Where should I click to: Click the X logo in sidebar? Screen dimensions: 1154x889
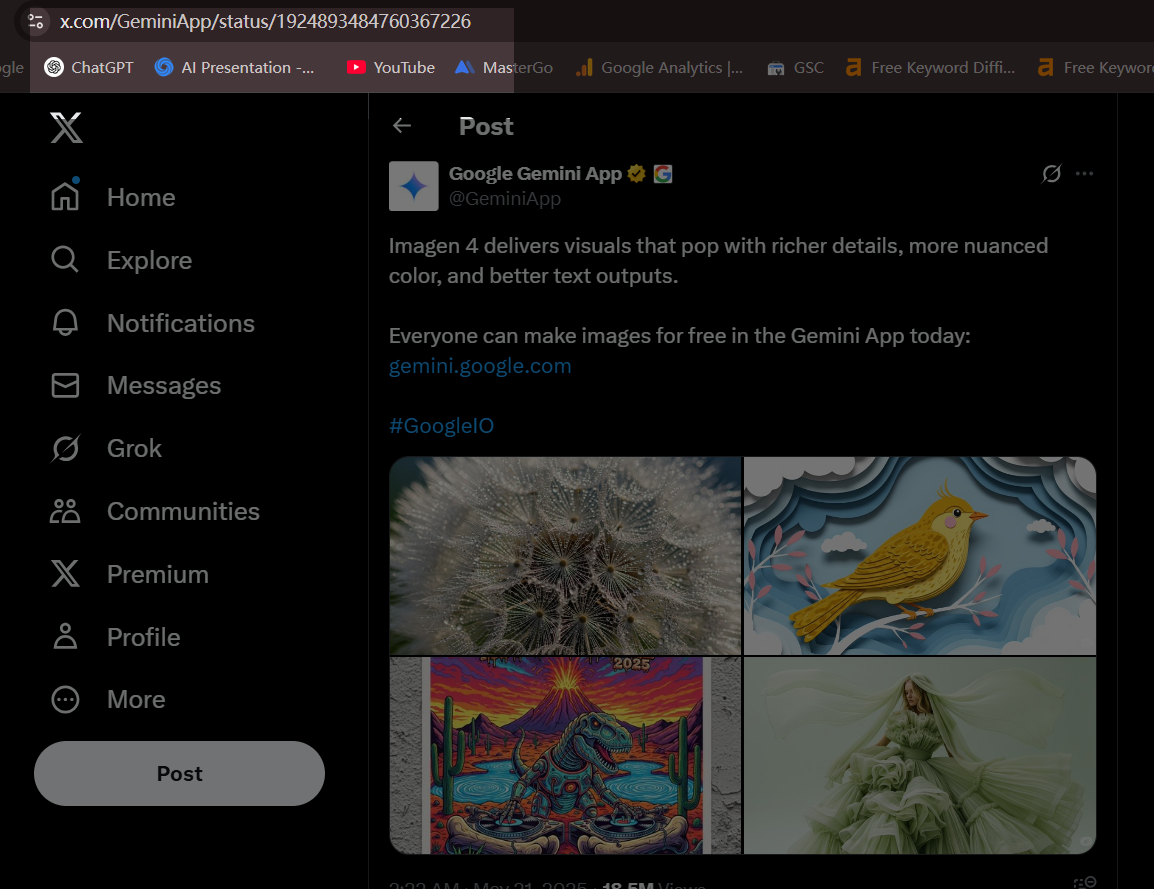(x=66, y=128)
